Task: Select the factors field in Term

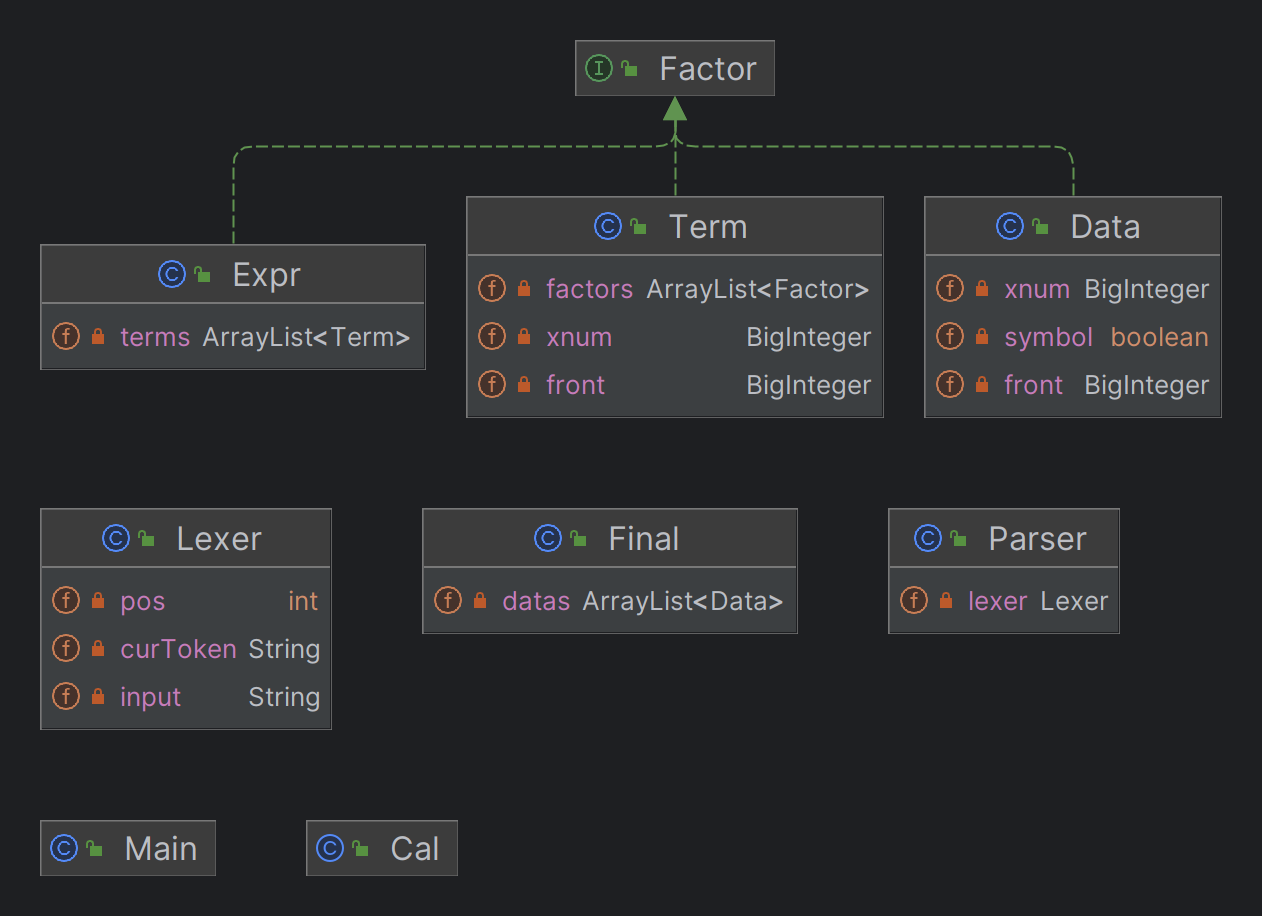Action: coord(675,289)
